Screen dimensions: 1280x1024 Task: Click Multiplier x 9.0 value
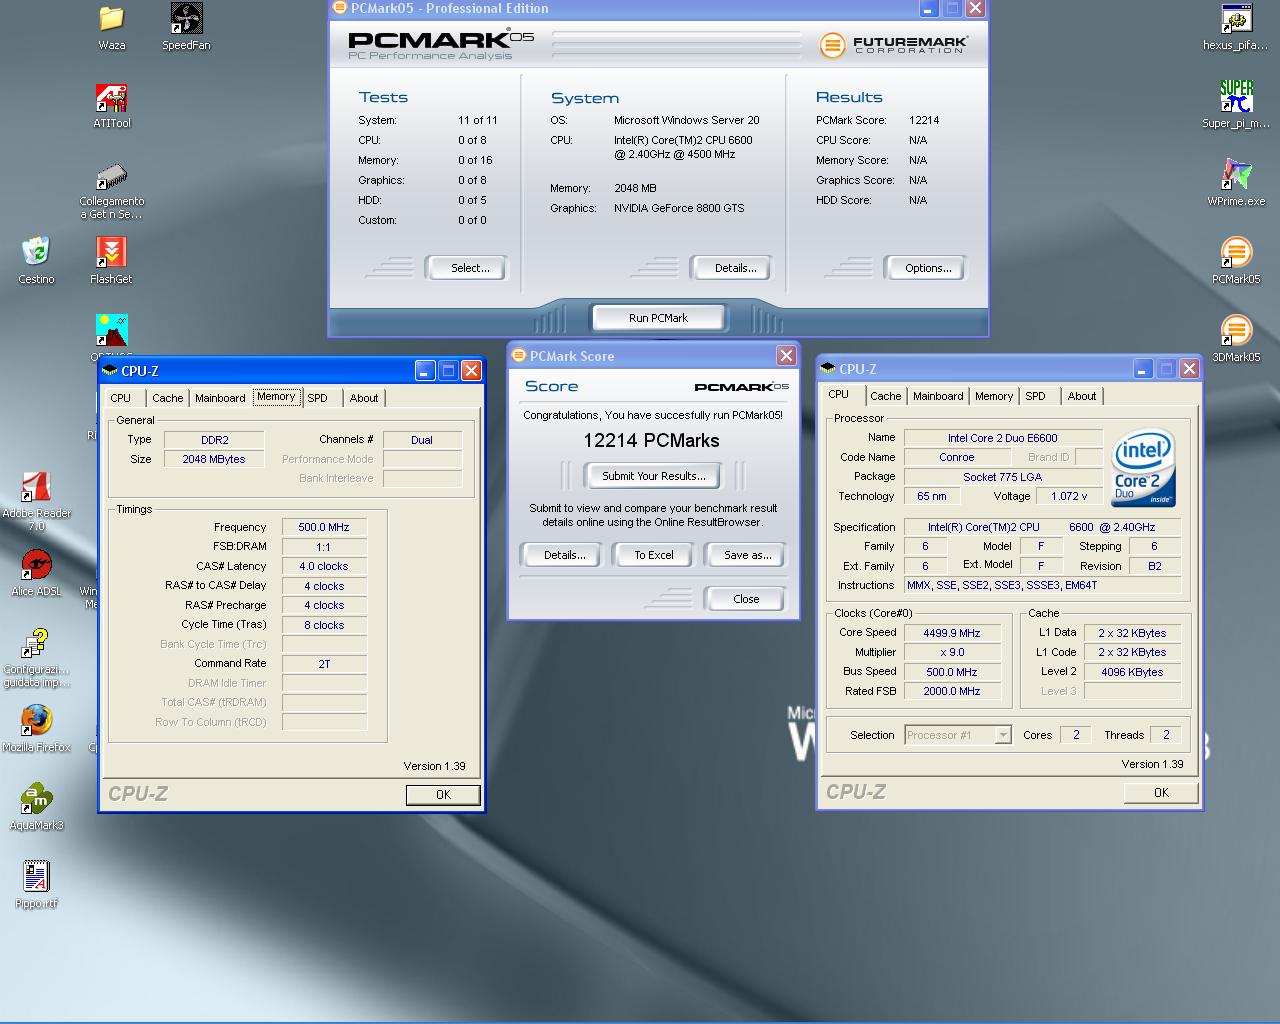(x=952, y=652)
